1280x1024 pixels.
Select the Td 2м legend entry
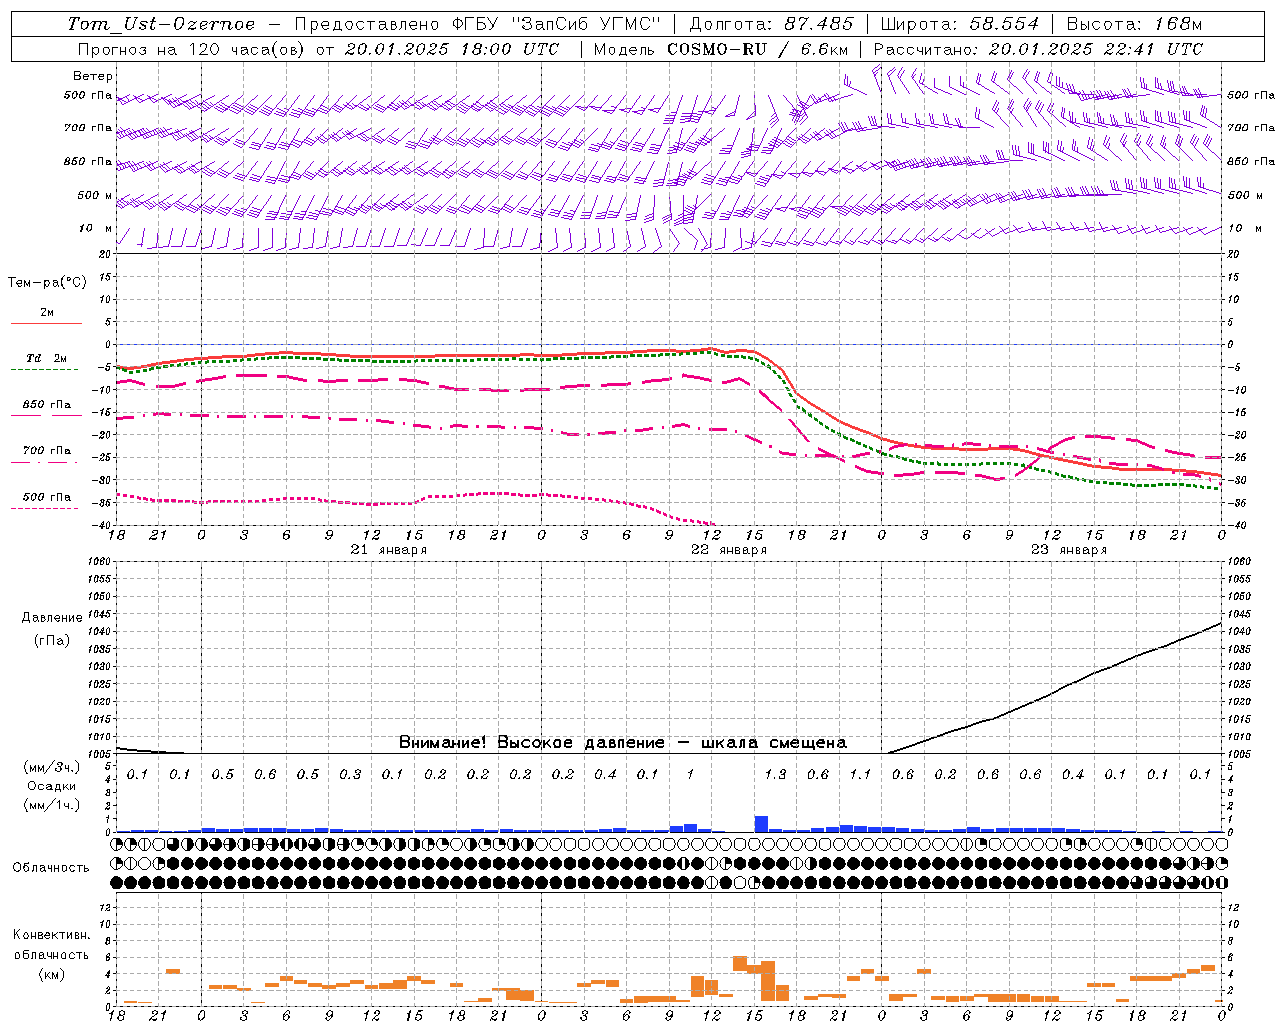tap(46, 358)
